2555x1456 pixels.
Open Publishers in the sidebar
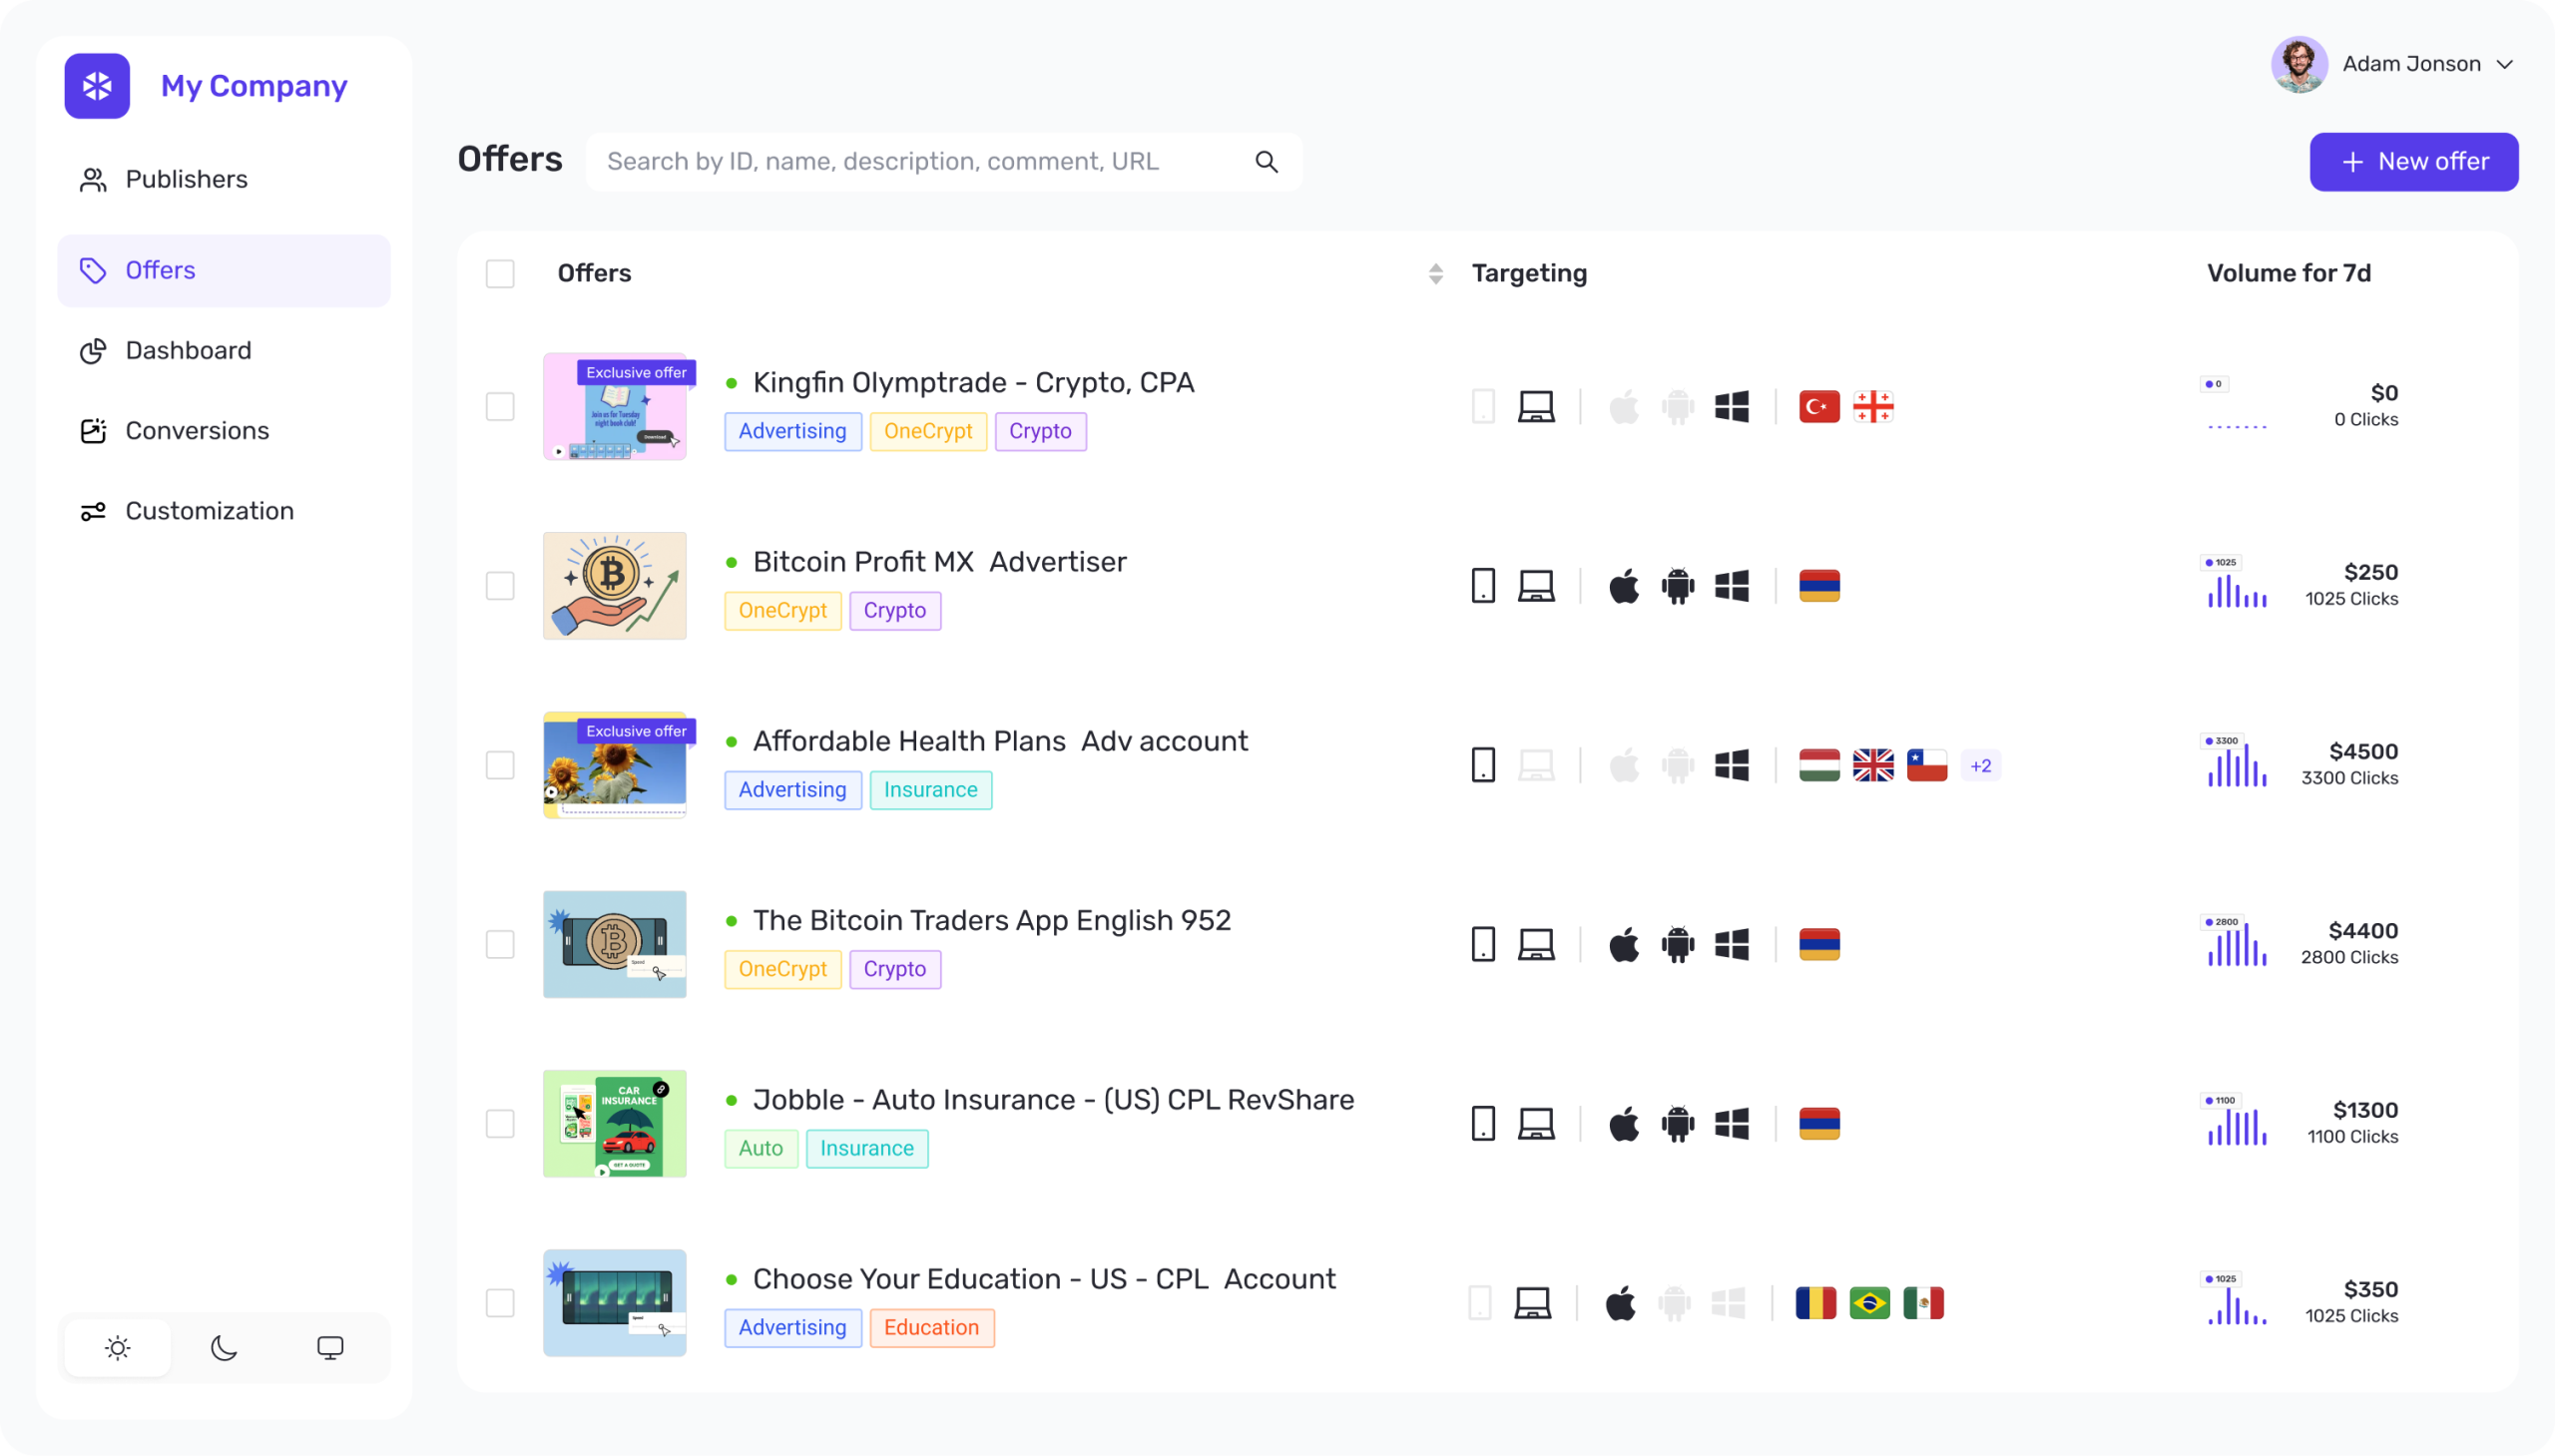186,180
